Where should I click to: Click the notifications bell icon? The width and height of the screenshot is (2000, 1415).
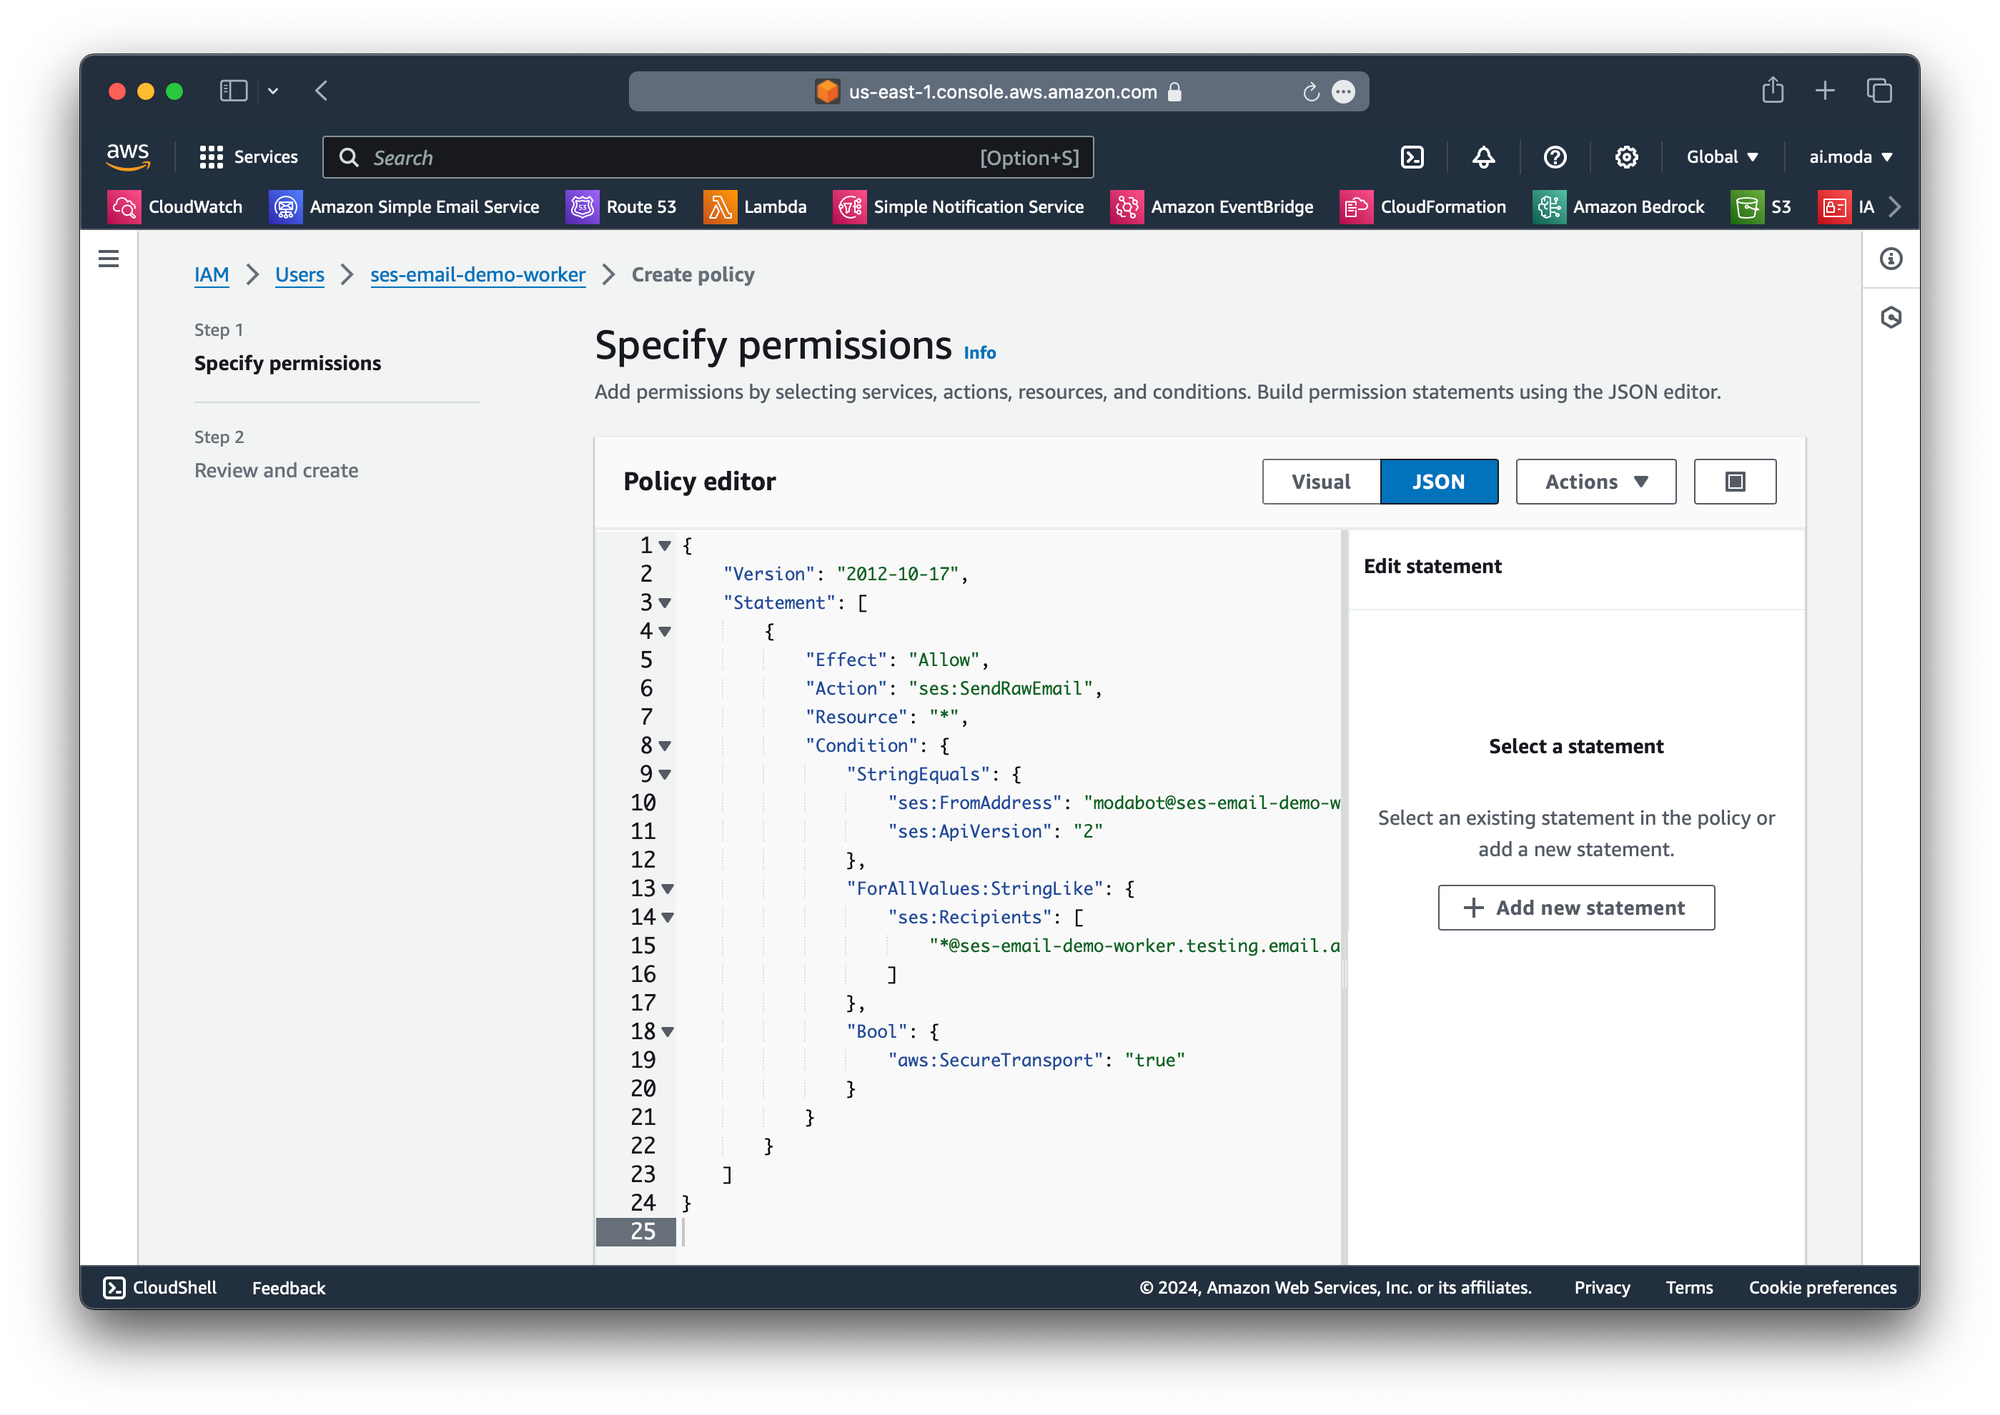[x=1483, y=157]
